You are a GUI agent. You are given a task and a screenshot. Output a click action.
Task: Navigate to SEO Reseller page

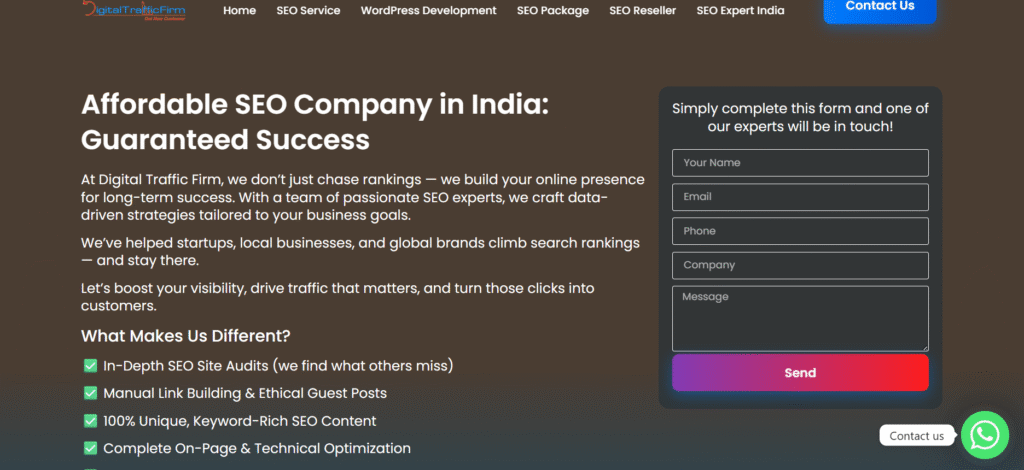point(642,11)
